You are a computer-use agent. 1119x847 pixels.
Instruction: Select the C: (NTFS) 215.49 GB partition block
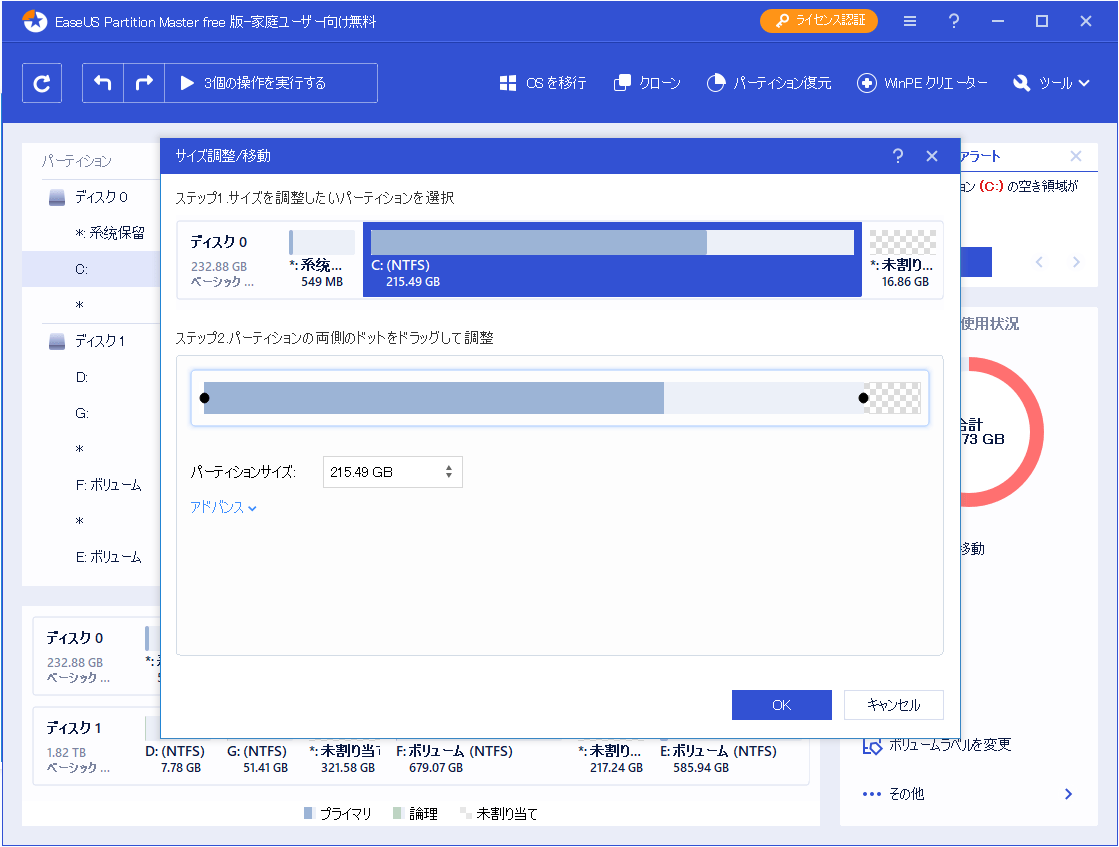(612, 260)
